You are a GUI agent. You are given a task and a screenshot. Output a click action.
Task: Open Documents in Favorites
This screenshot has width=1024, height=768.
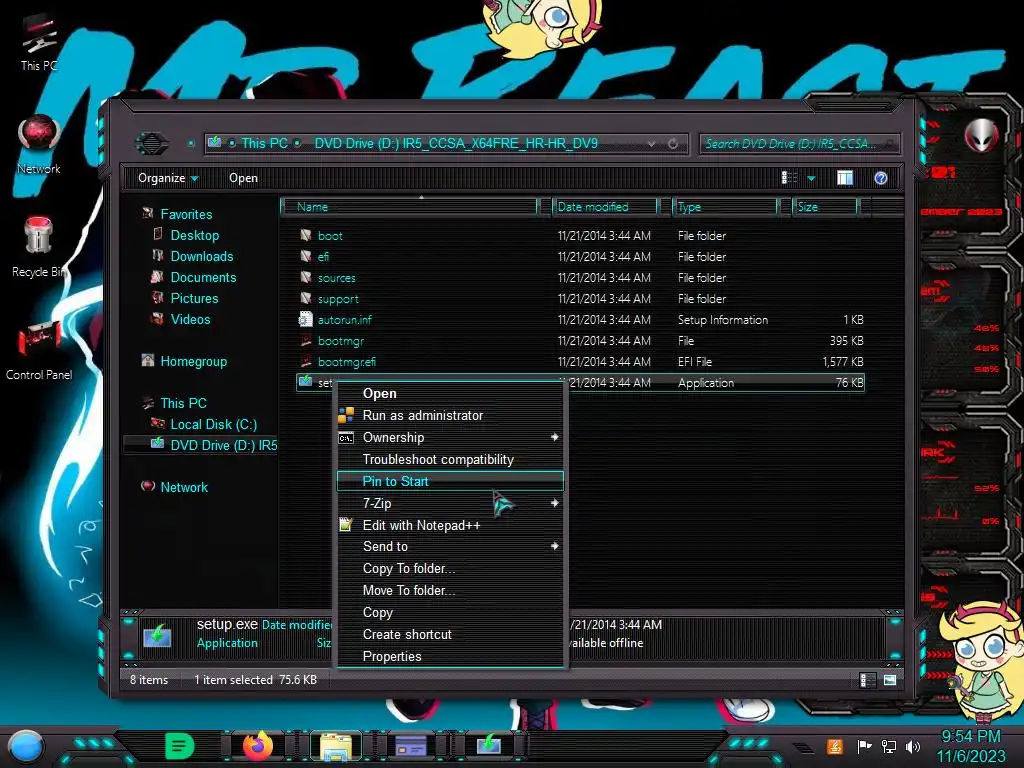(x=203, y=277)
